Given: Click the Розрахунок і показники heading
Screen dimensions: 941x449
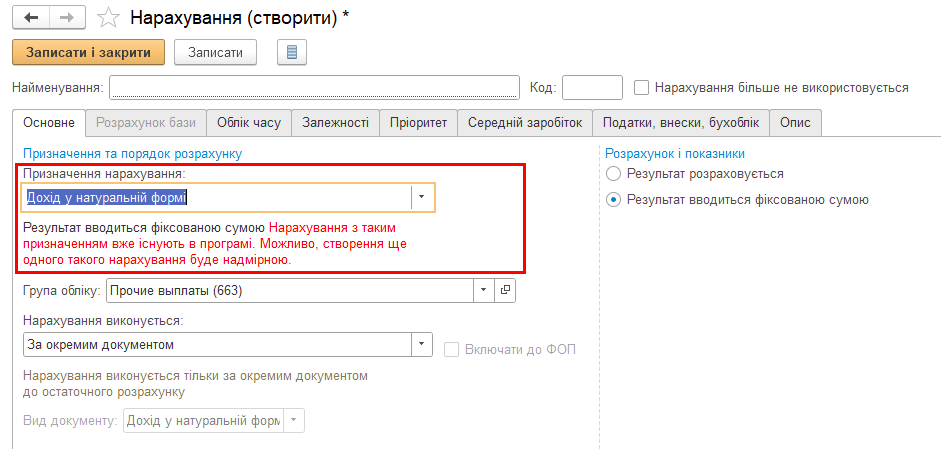Looking at the screenshot, I should coord(675,154).
